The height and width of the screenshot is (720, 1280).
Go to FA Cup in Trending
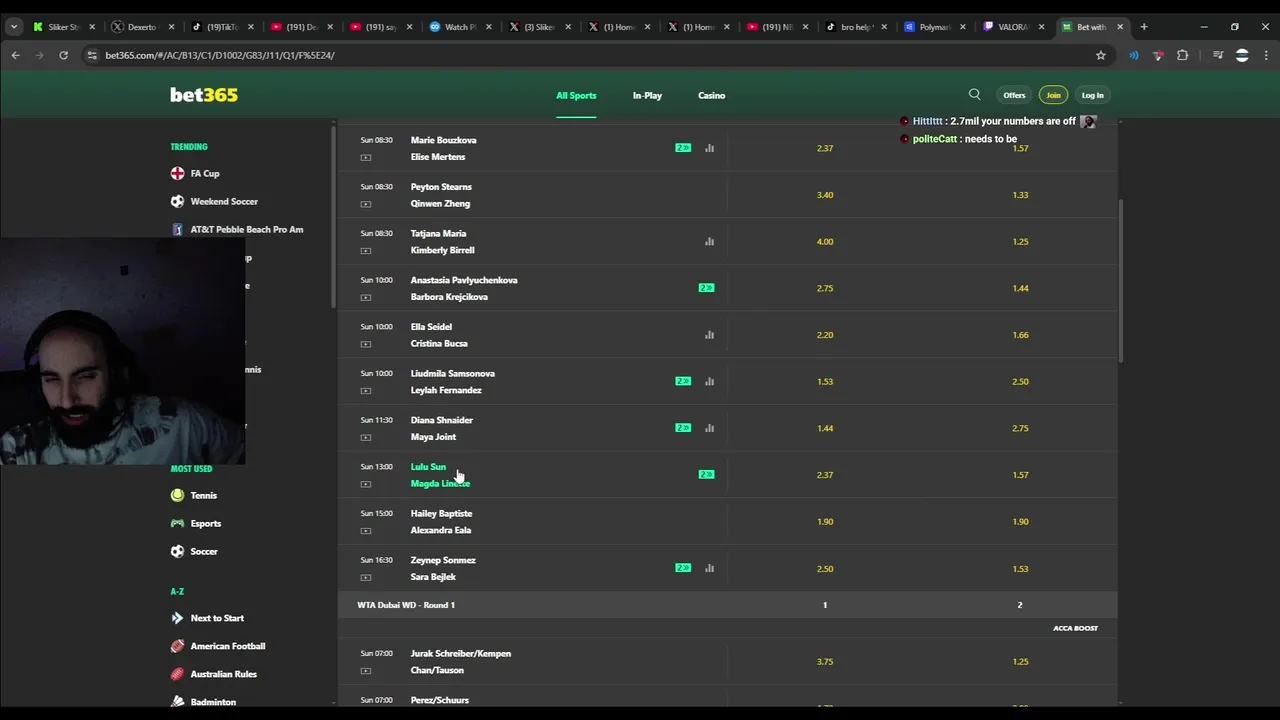(205, 173)
